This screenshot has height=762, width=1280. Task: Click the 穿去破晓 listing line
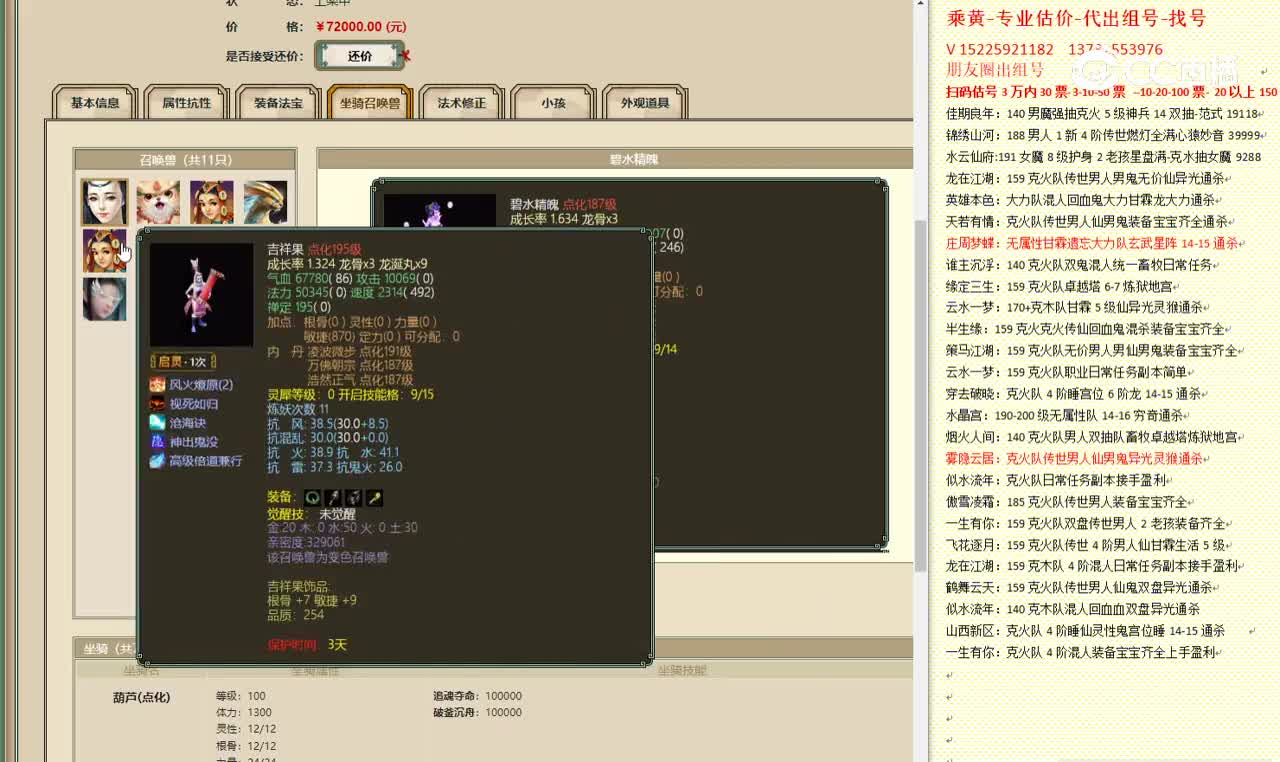click(1078, 394)
